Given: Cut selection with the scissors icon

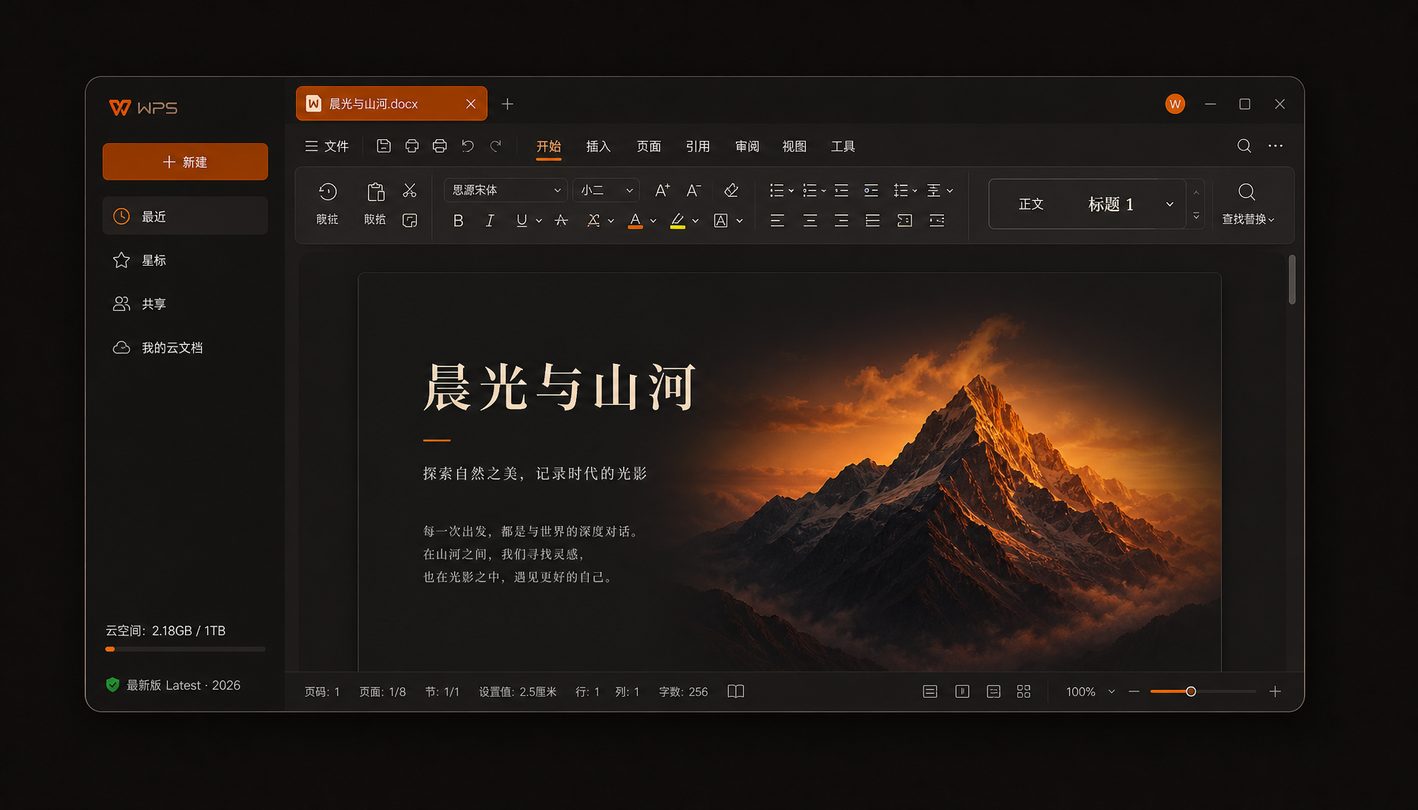Looking at the screenshot, I should pyautogui.click(x=409, y=190).
